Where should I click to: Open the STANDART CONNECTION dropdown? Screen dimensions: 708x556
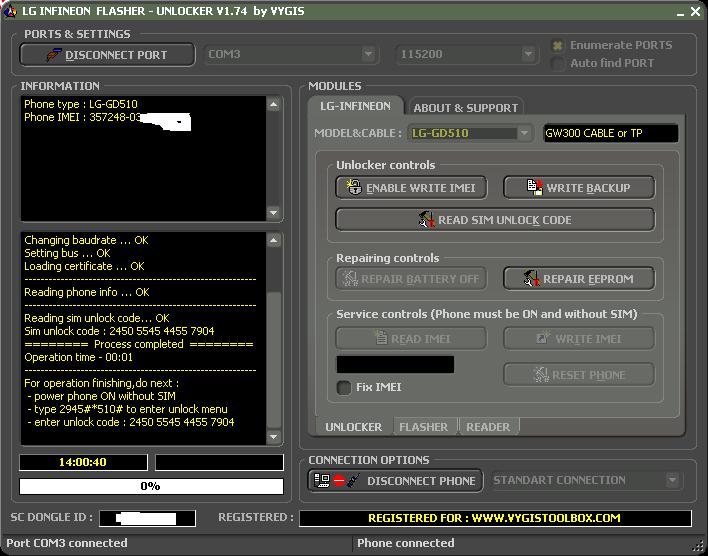672,480
